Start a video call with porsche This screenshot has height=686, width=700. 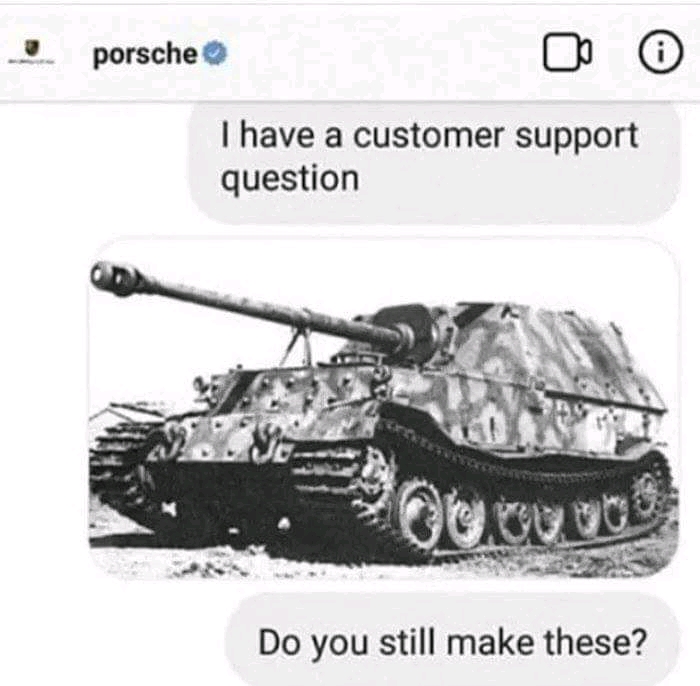click(567, 52)
